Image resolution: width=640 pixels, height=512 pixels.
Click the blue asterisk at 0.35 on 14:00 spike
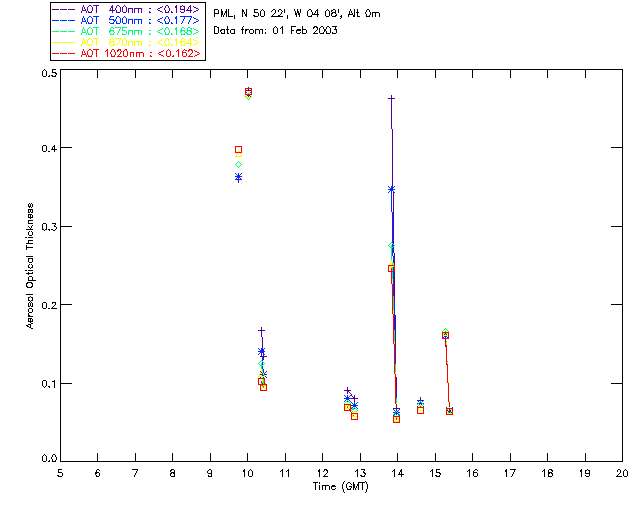391,189
